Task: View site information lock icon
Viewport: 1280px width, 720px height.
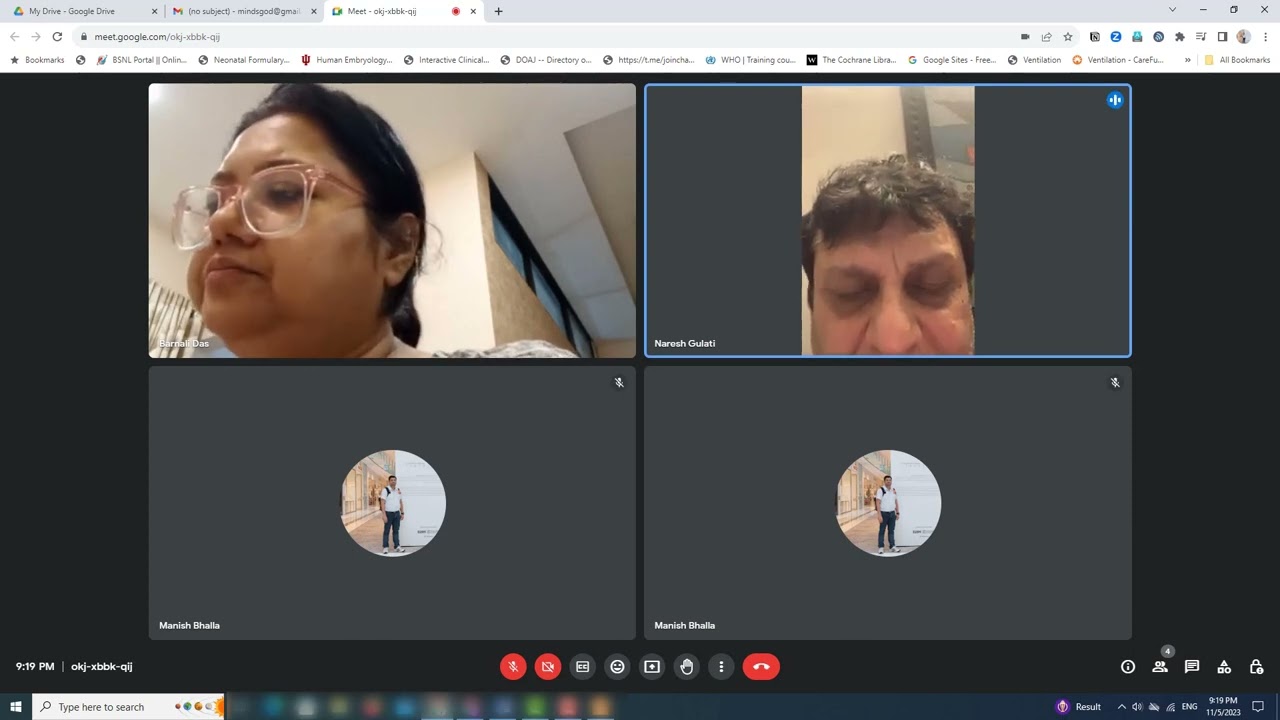Action: [x=84, y=36]
